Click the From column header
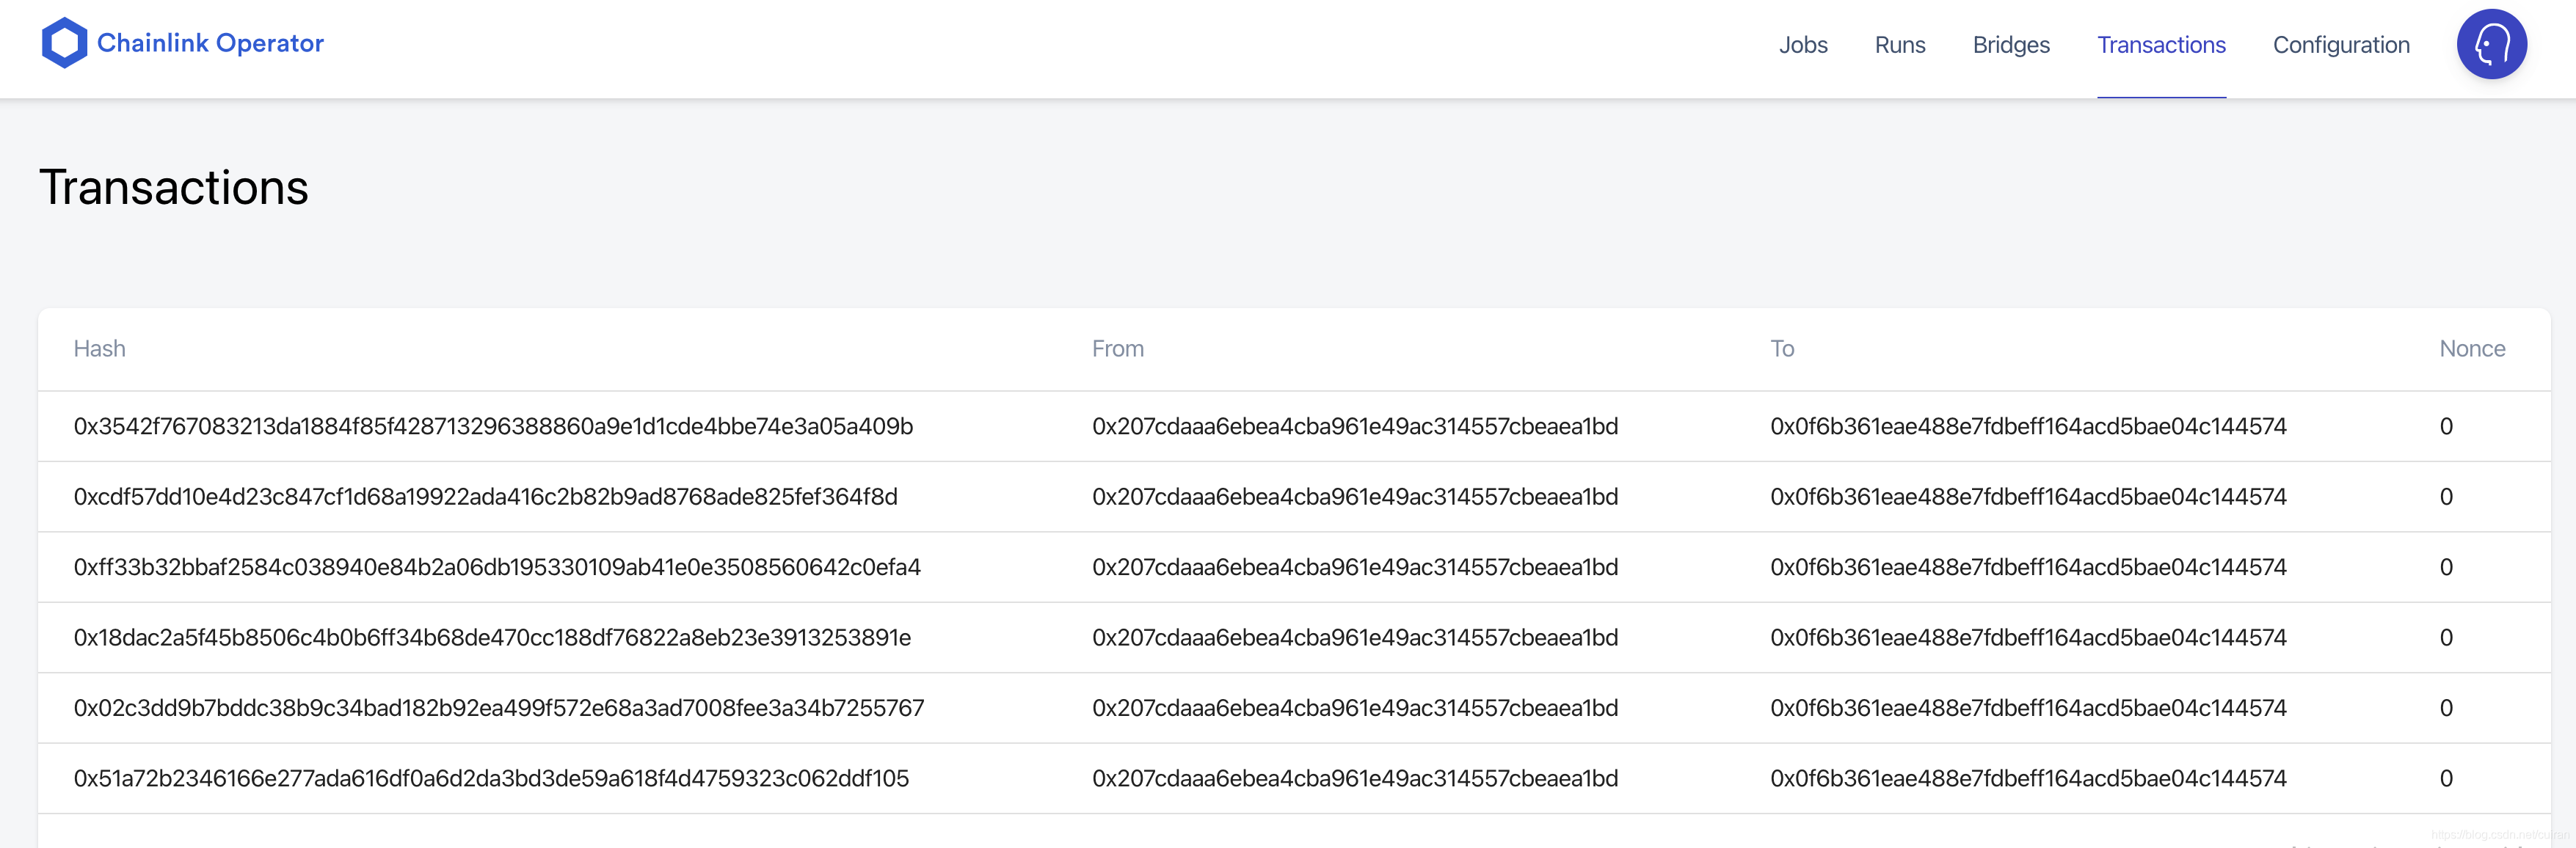The height and width of the screenshot is (848, 2576). [x=1117, y=349]
